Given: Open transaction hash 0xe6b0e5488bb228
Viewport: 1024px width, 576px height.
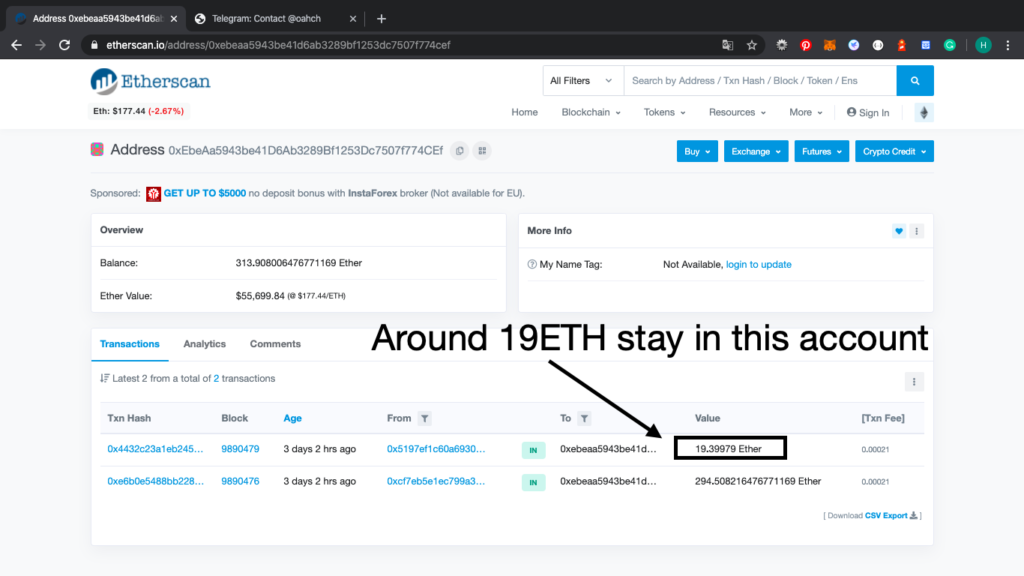Looking at the screenshot, I should (x=155, y=481).
